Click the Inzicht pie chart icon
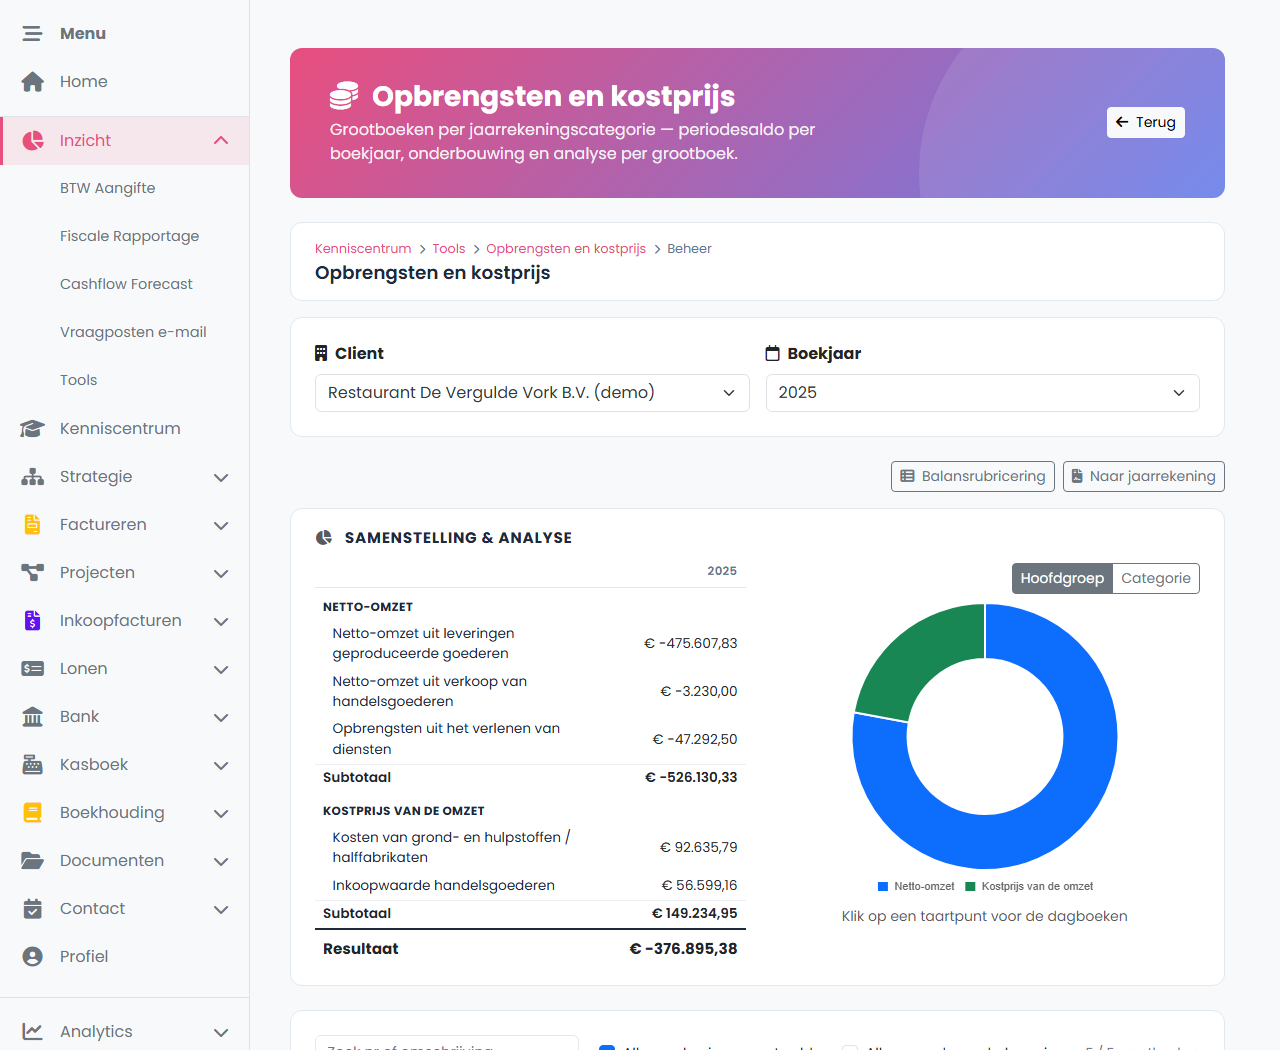The height and width of the screenshot is (1050, 1280). [33, 141]
